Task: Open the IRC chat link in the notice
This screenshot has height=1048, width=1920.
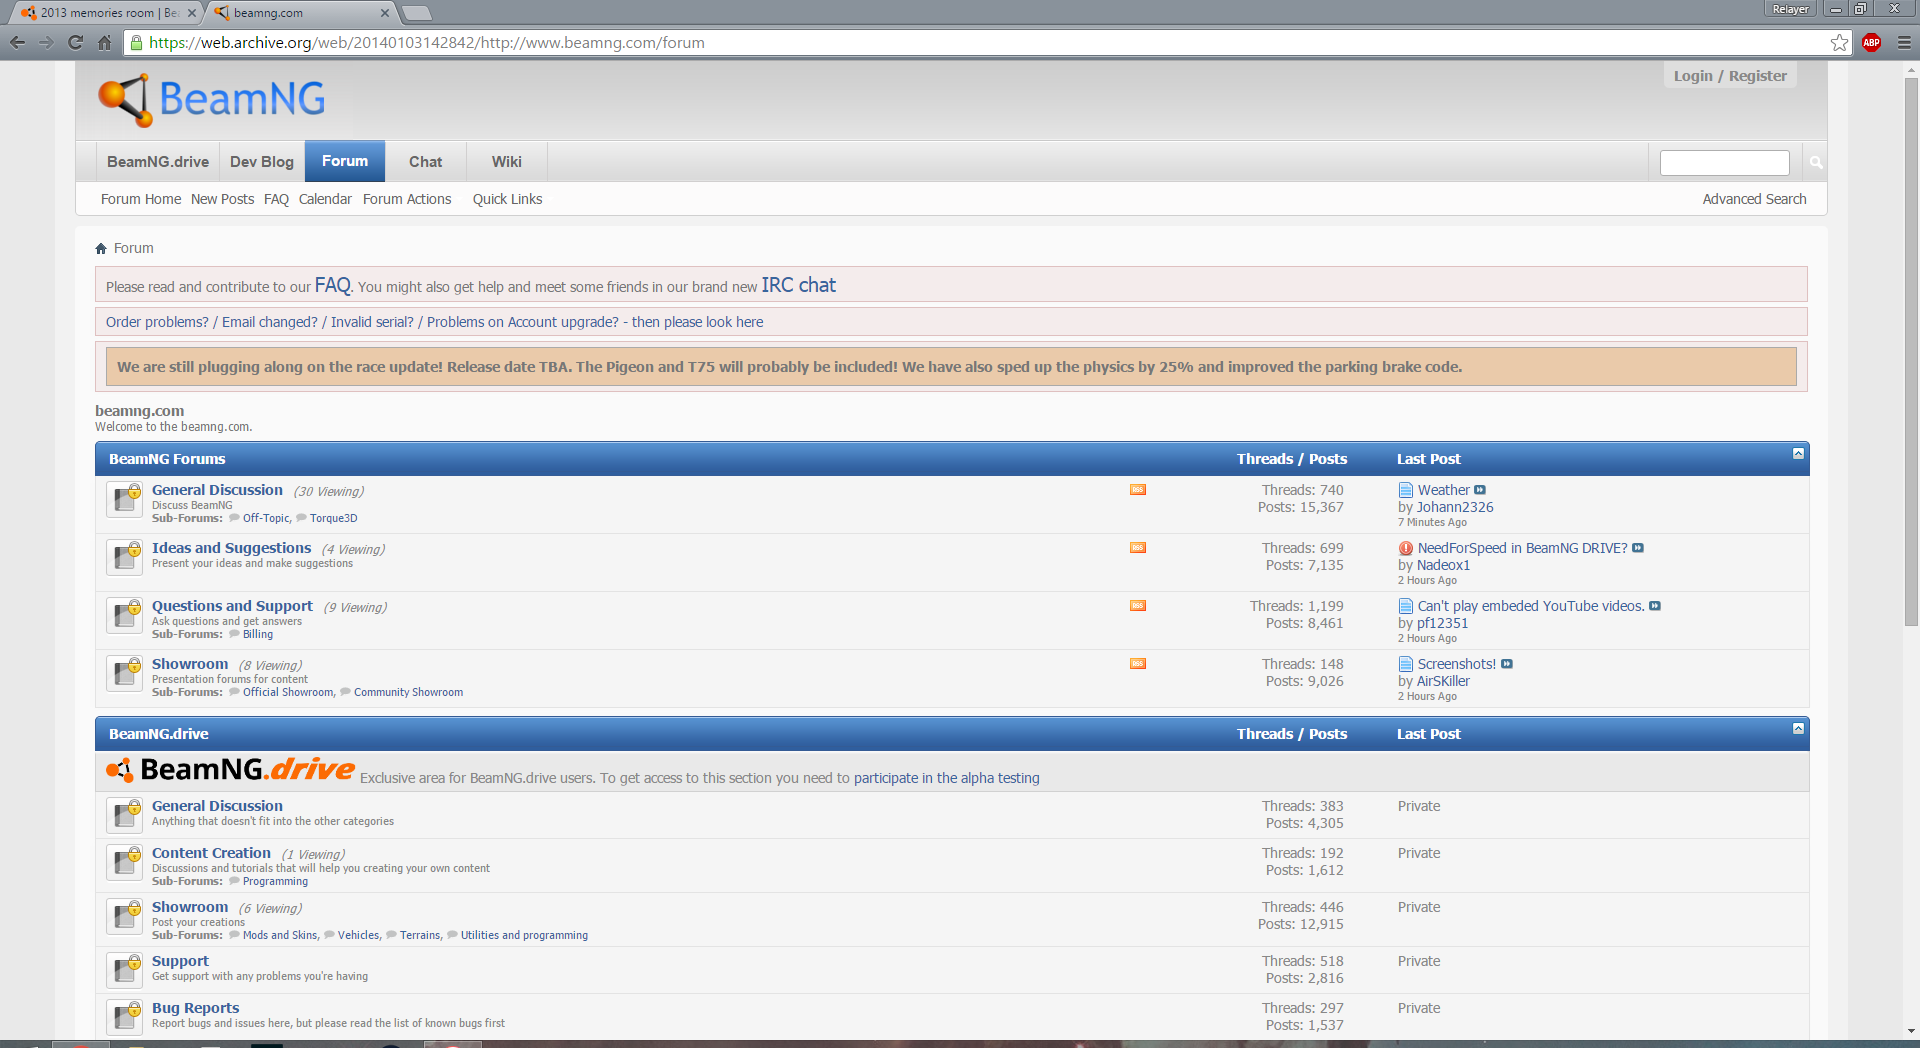Action: (798, 285)
